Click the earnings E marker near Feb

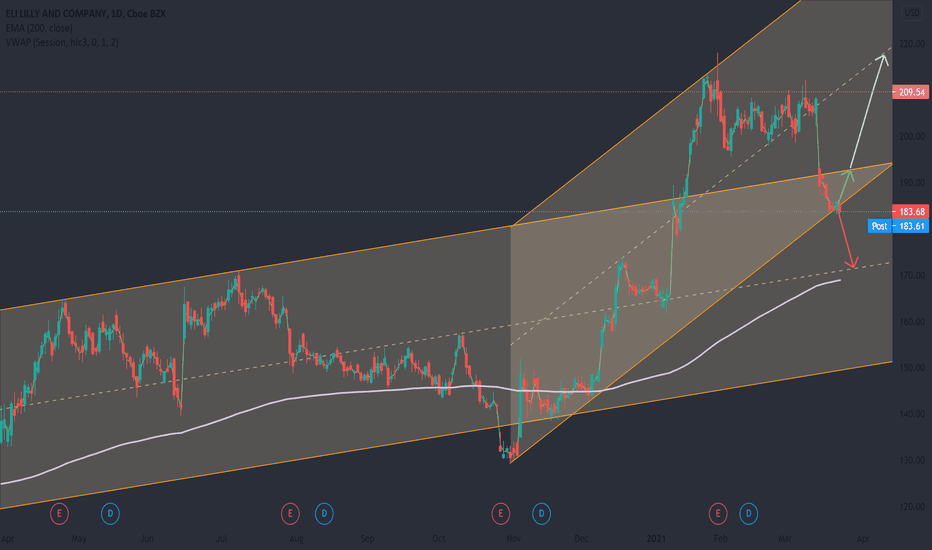717,513
